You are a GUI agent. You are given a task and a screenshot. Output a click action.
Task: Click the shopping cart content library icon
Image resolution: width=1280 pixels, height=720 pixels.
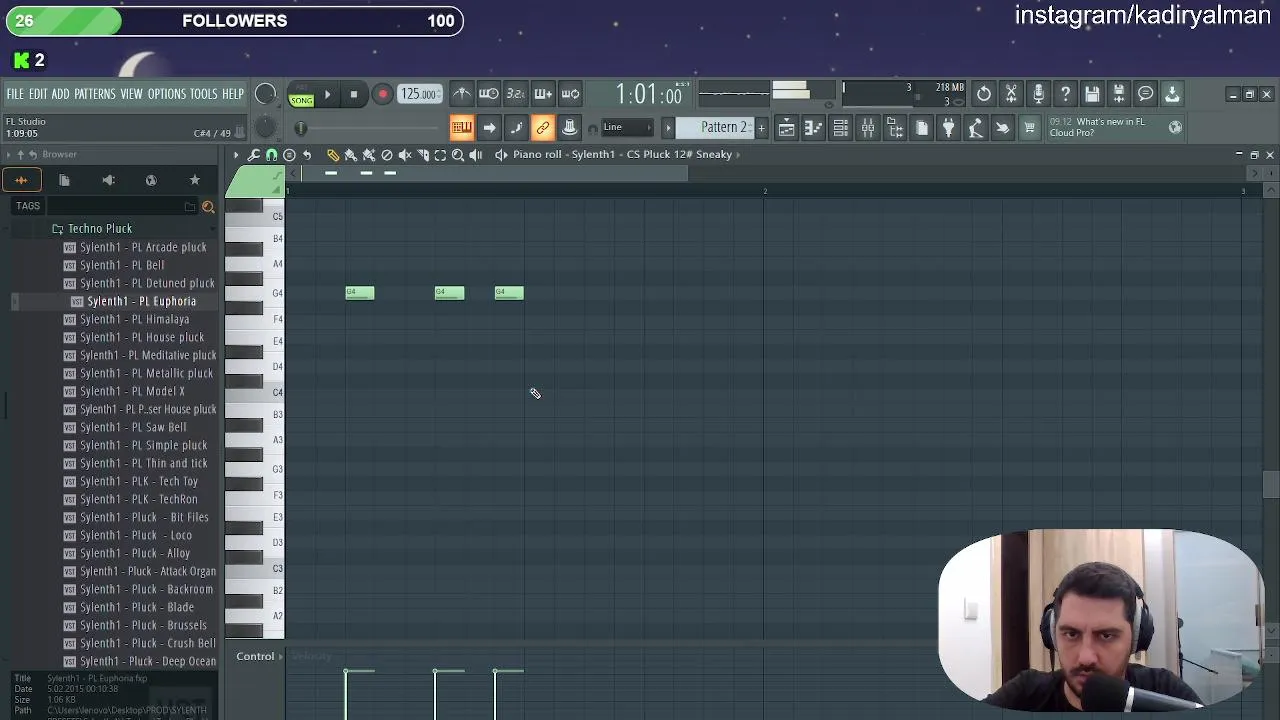click(1029, 128)
